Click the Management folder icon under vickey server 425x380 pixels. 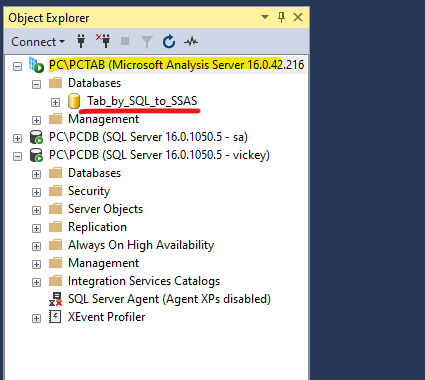[x=56, y=263]
